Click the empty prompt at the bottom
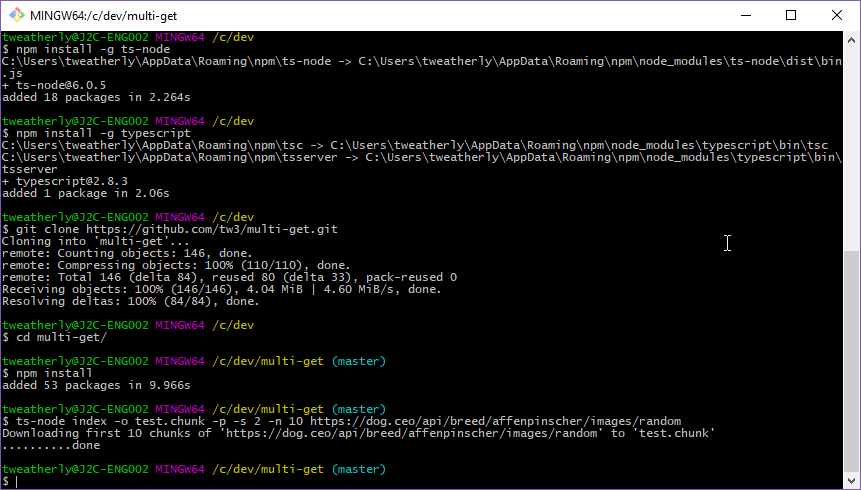861x490 pixels. [10, 482]
